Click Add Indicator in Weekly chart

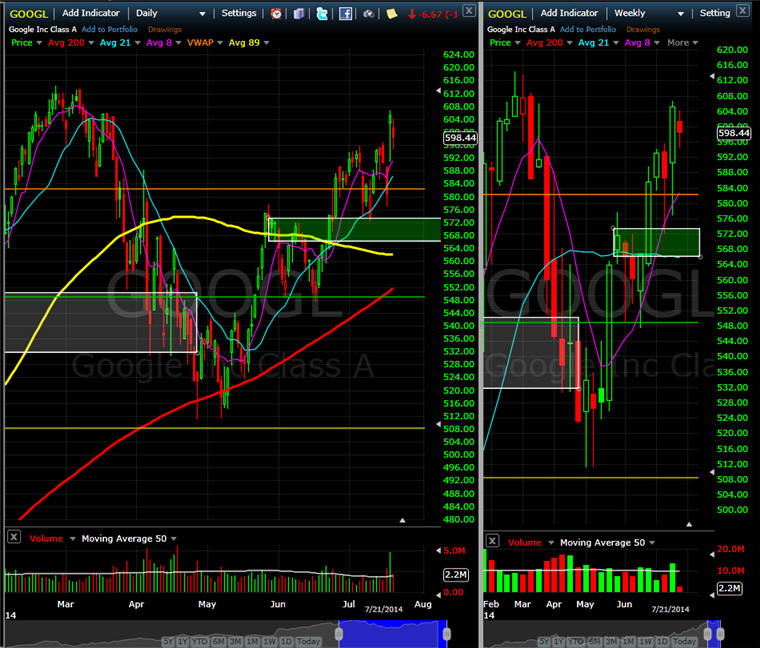coord(569,13)
